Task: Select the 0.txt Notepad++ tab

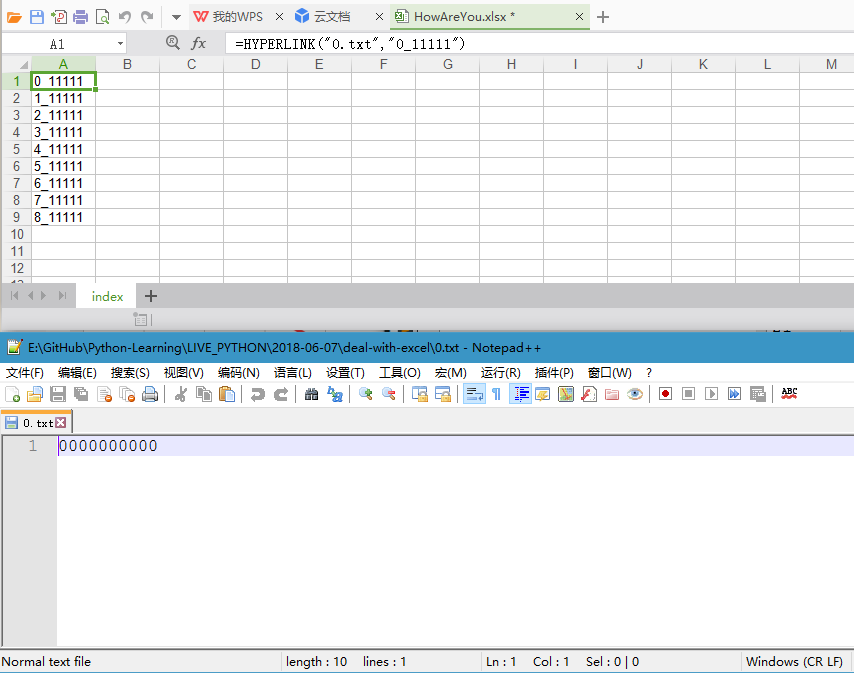Action: coord(36,423)
